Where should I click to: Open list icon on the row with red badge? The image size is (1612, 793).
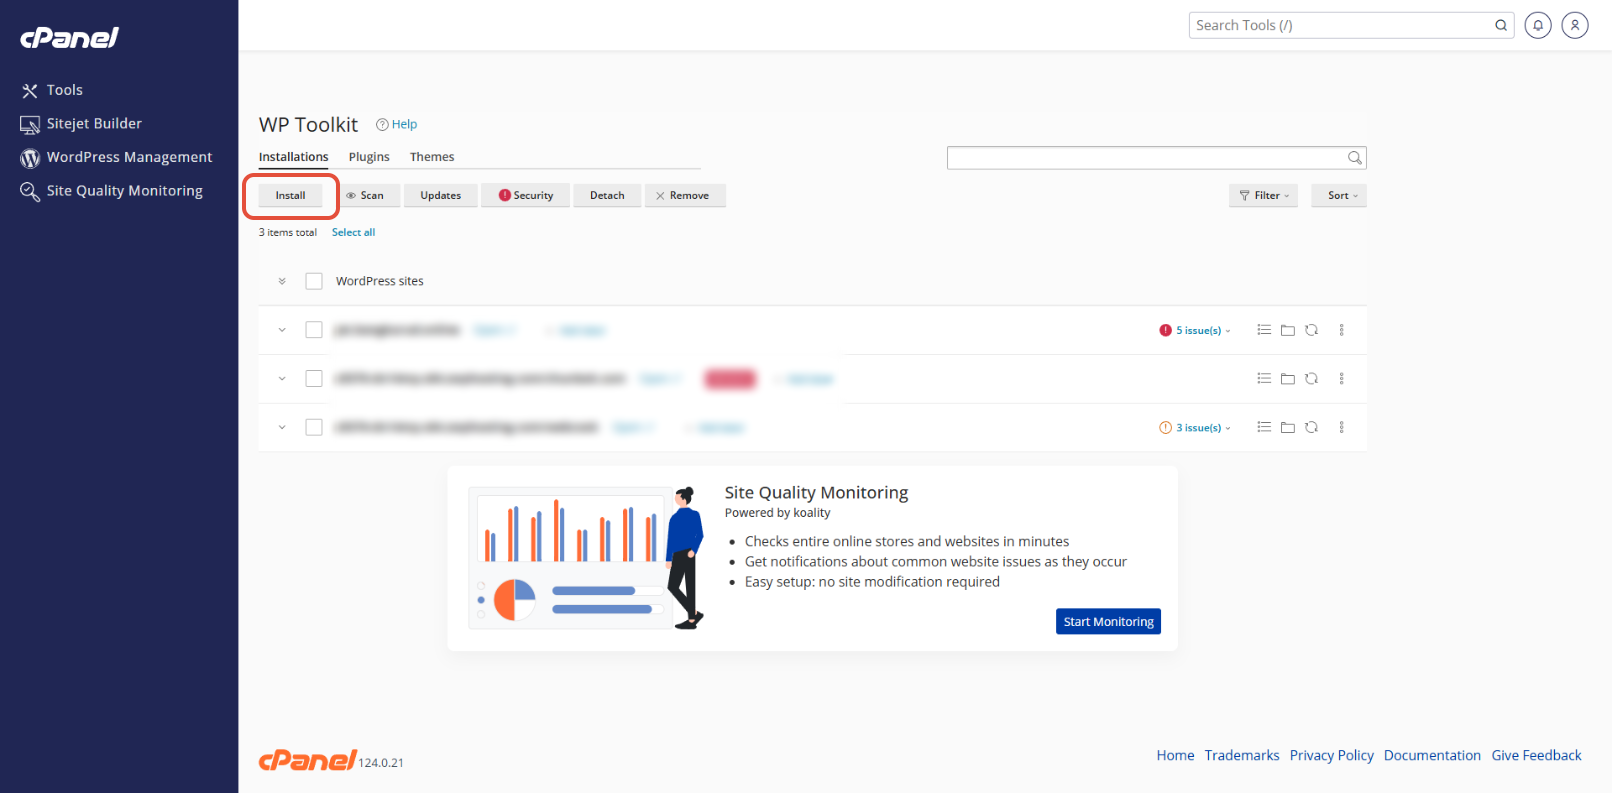pos(1264,379)
